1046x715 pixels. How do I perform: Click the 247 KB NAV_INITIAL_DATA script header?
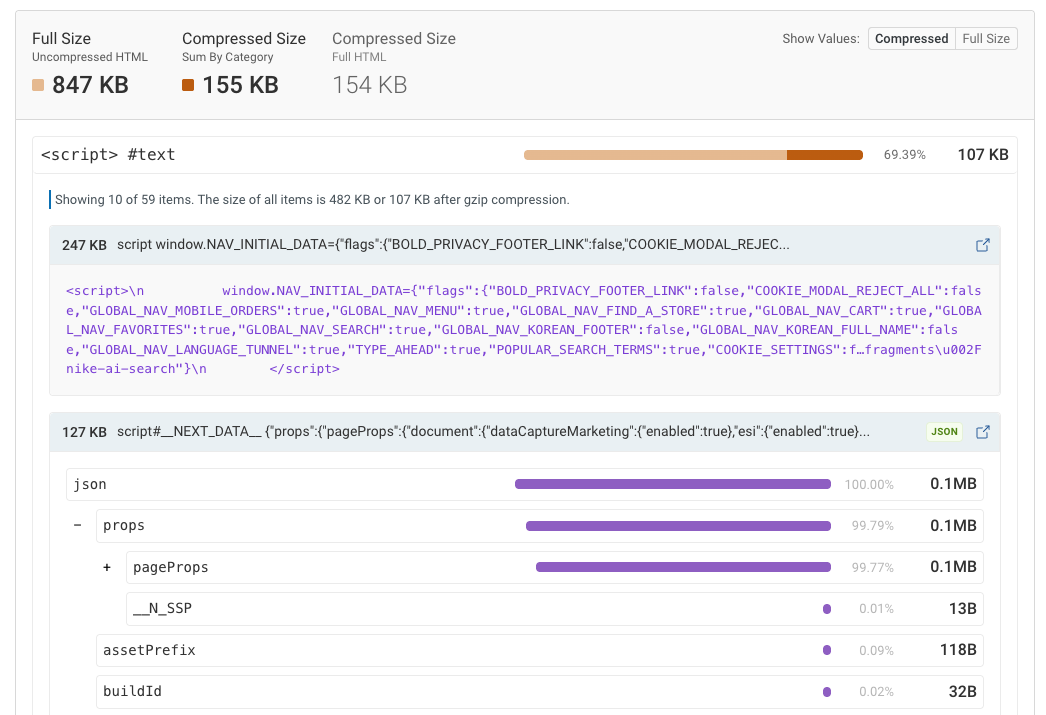click(x=450, y=244)
